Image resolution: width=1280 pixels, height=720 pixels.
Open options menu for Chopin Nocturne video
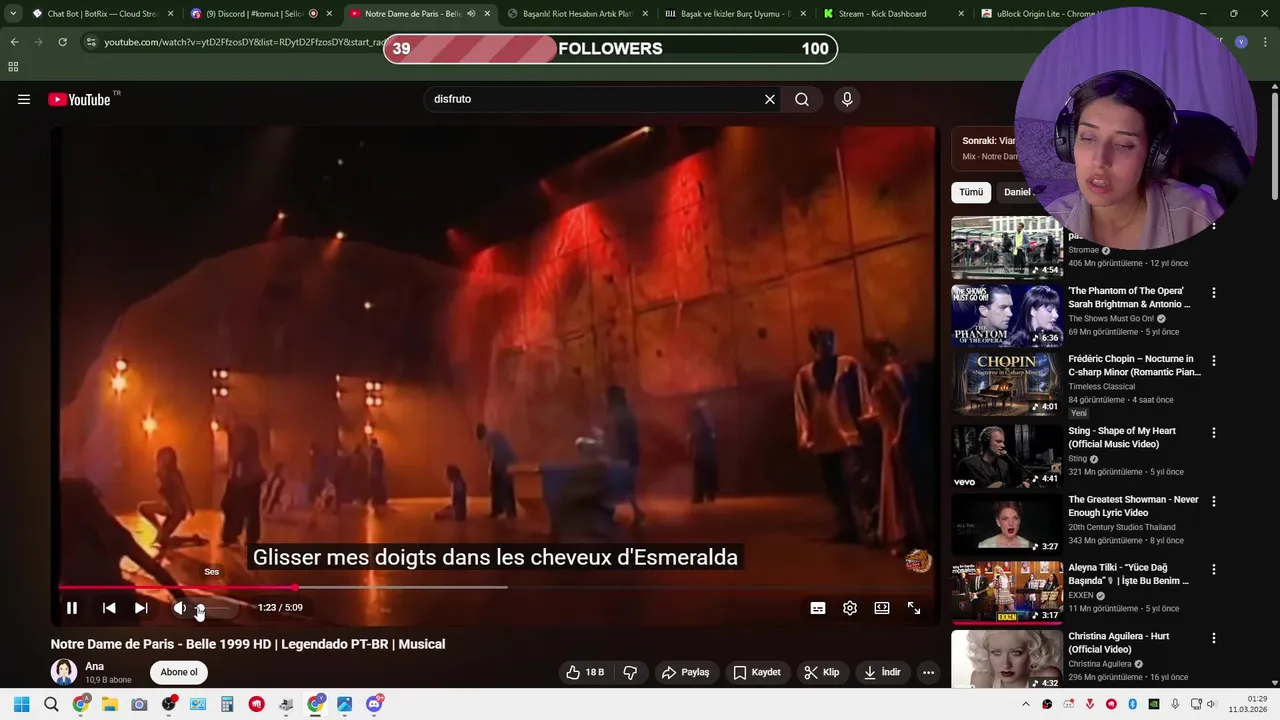1214,361
